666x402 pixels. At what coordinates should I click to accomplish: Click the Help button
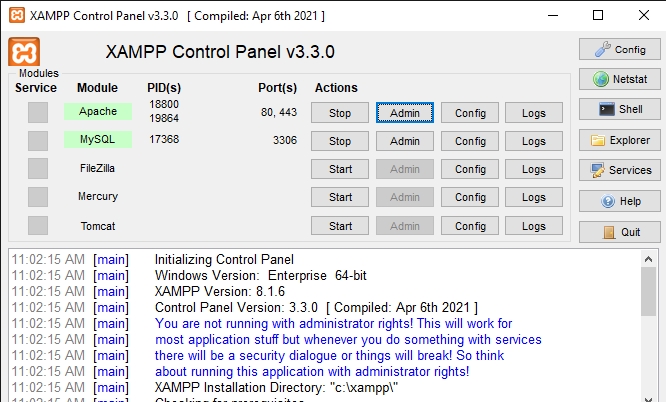click(620, 201)
